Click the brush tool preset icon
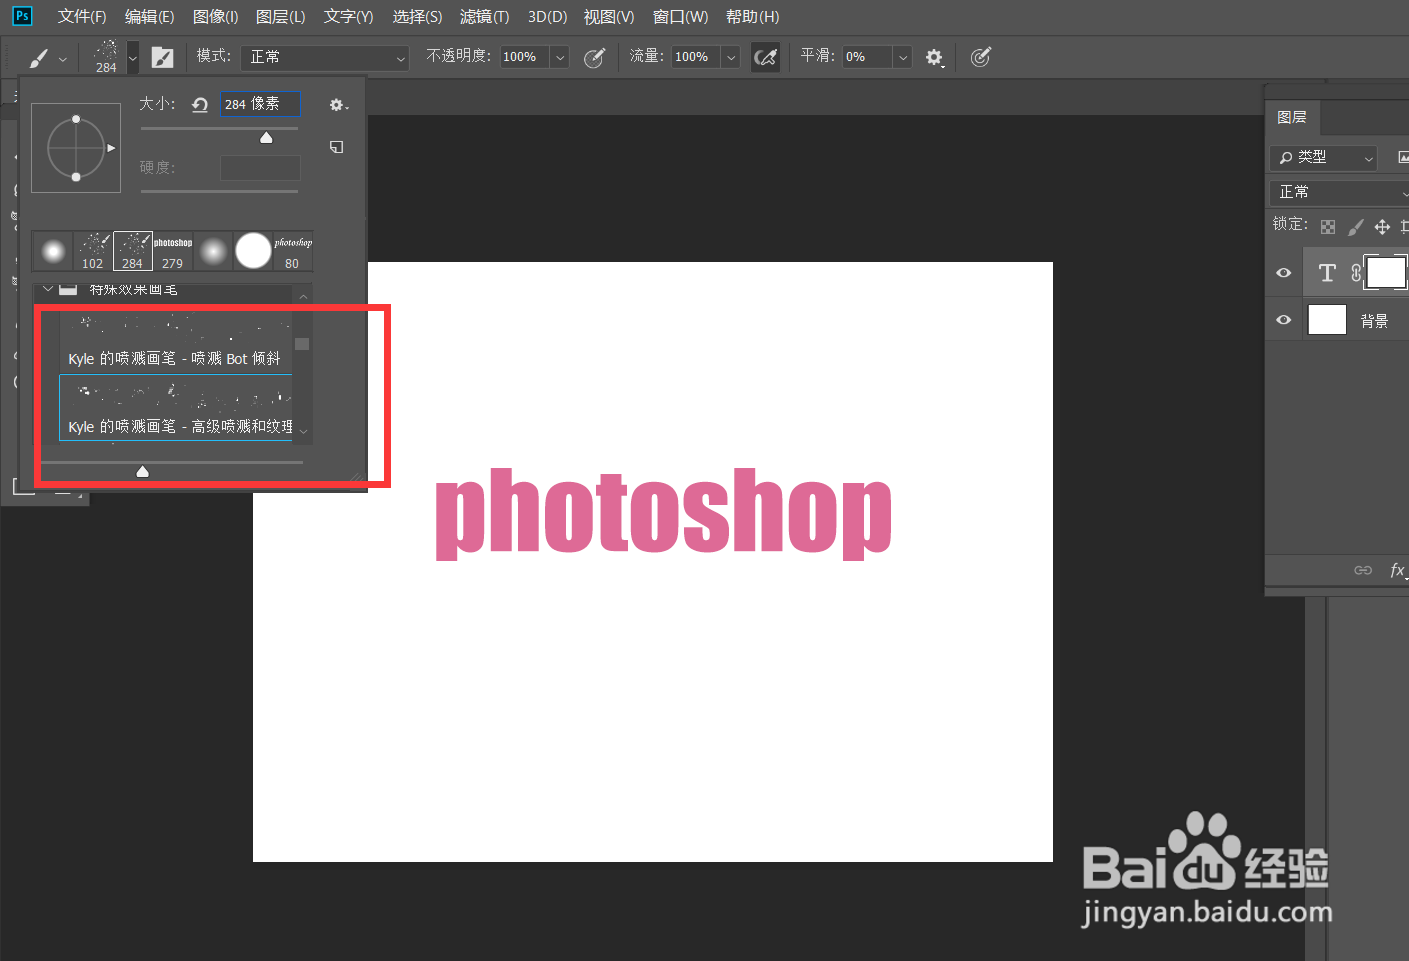This screenshot has height=961, width=1409. pos(39,58)
